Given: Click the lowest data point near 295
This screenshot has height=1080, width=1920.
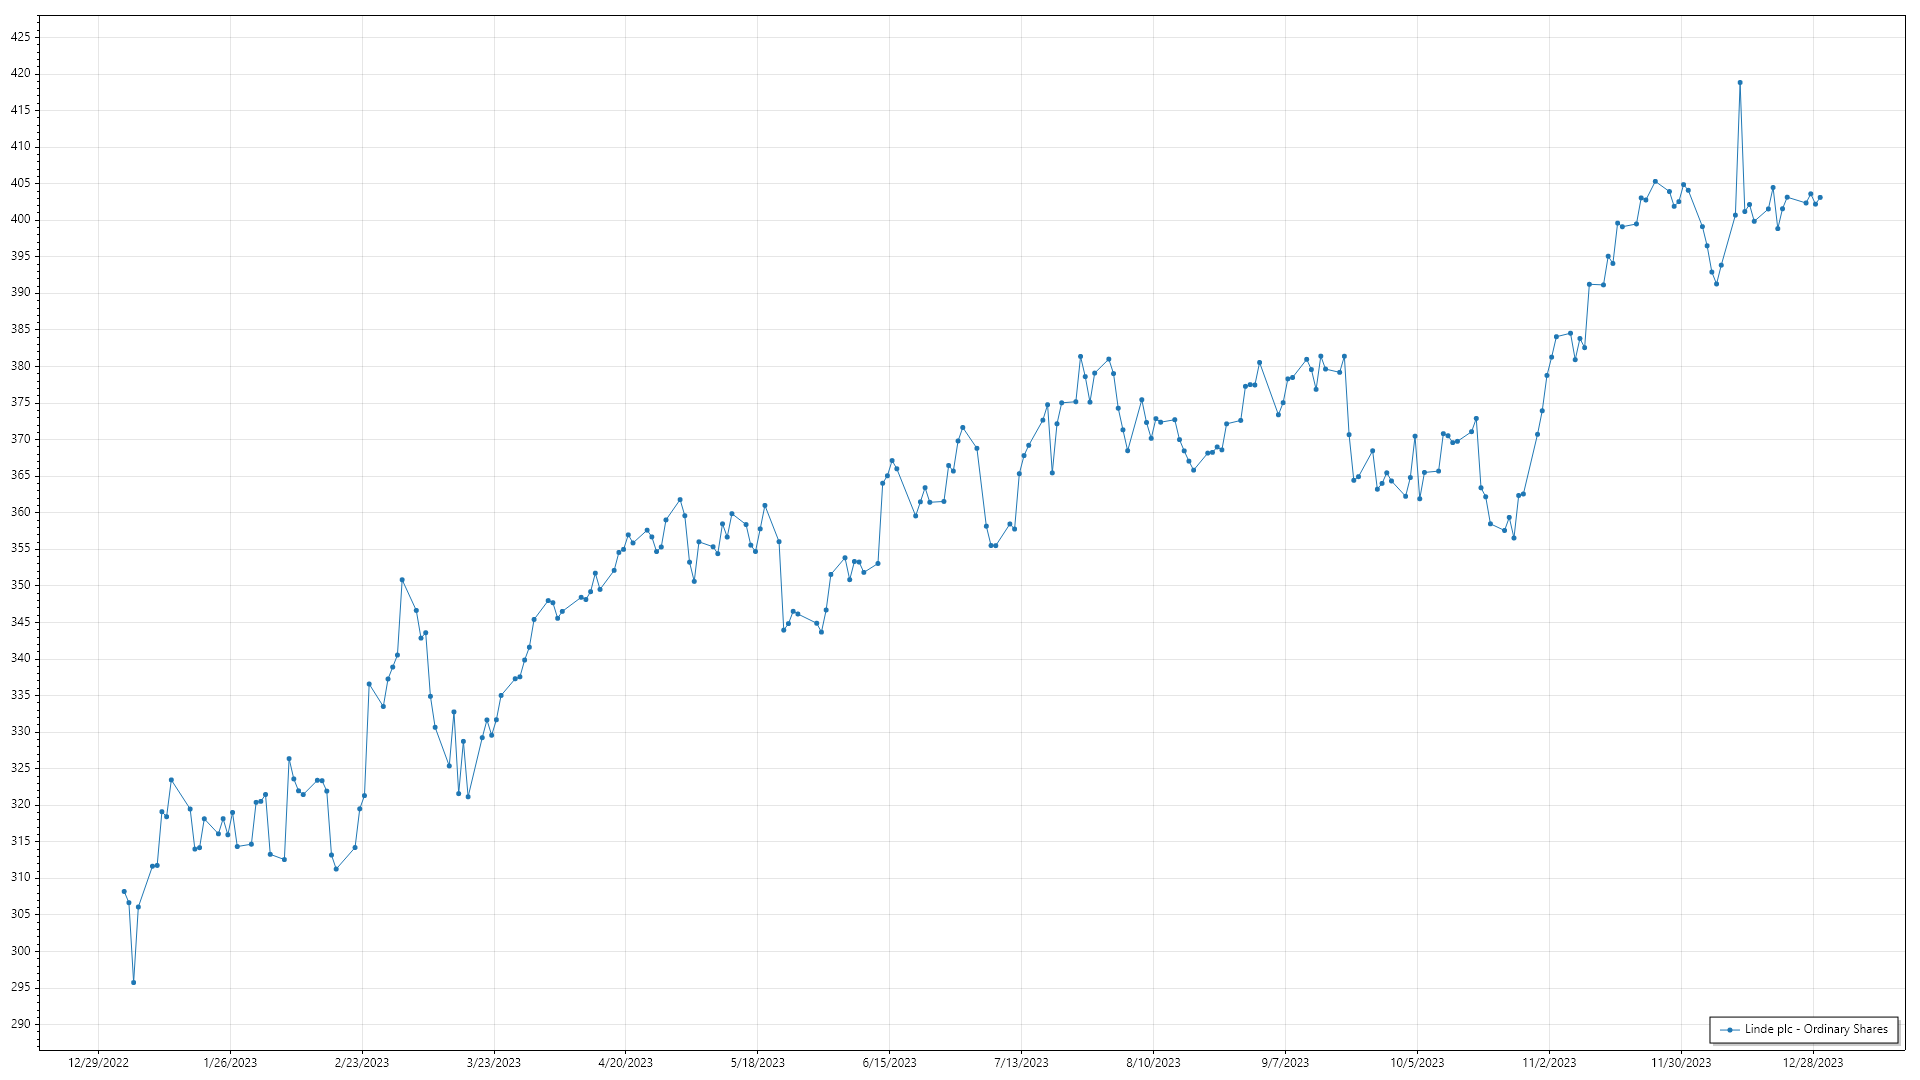Looking at the screenshot, I should pyautogui.click(x=134, y=983).
